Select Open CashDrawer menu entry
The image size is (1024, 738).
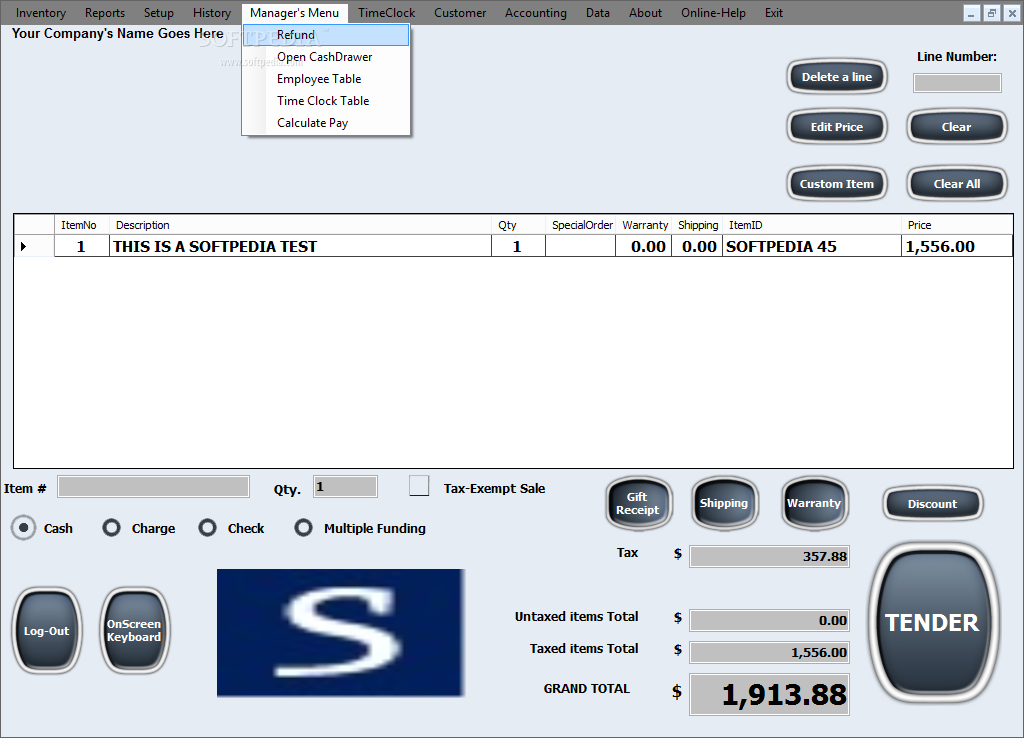coord(326,57)
